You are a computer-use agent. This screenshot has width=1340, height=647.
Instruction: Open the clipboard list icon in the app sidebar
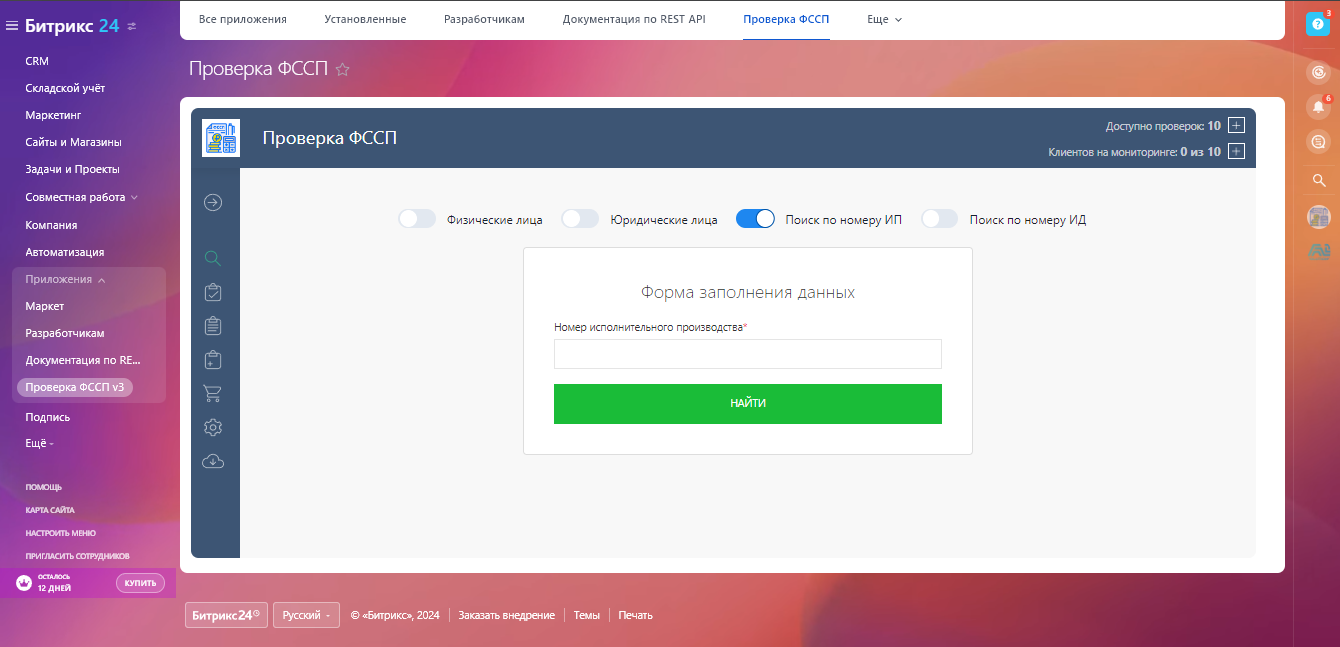212,325
